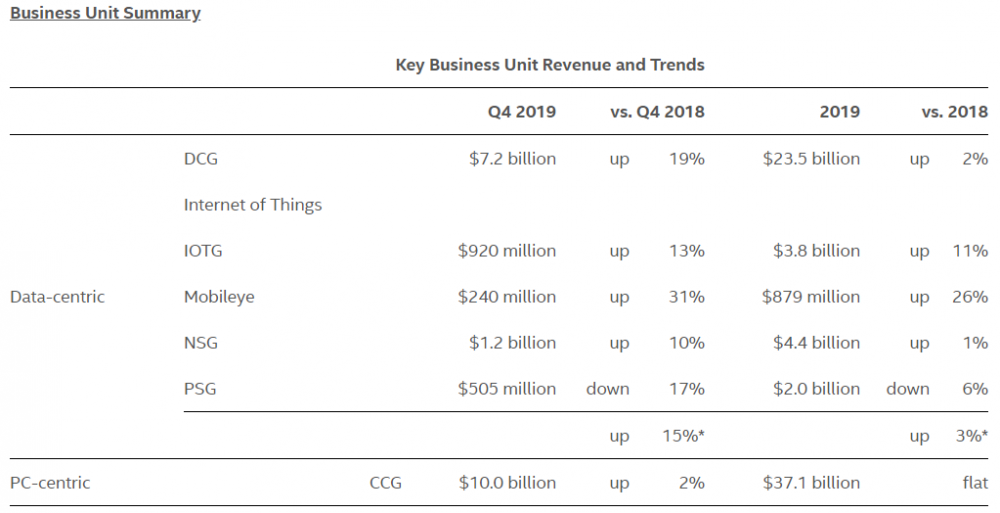
Task: Click the 26% Mobileye annual change
Action: click(x=970, y=297)
